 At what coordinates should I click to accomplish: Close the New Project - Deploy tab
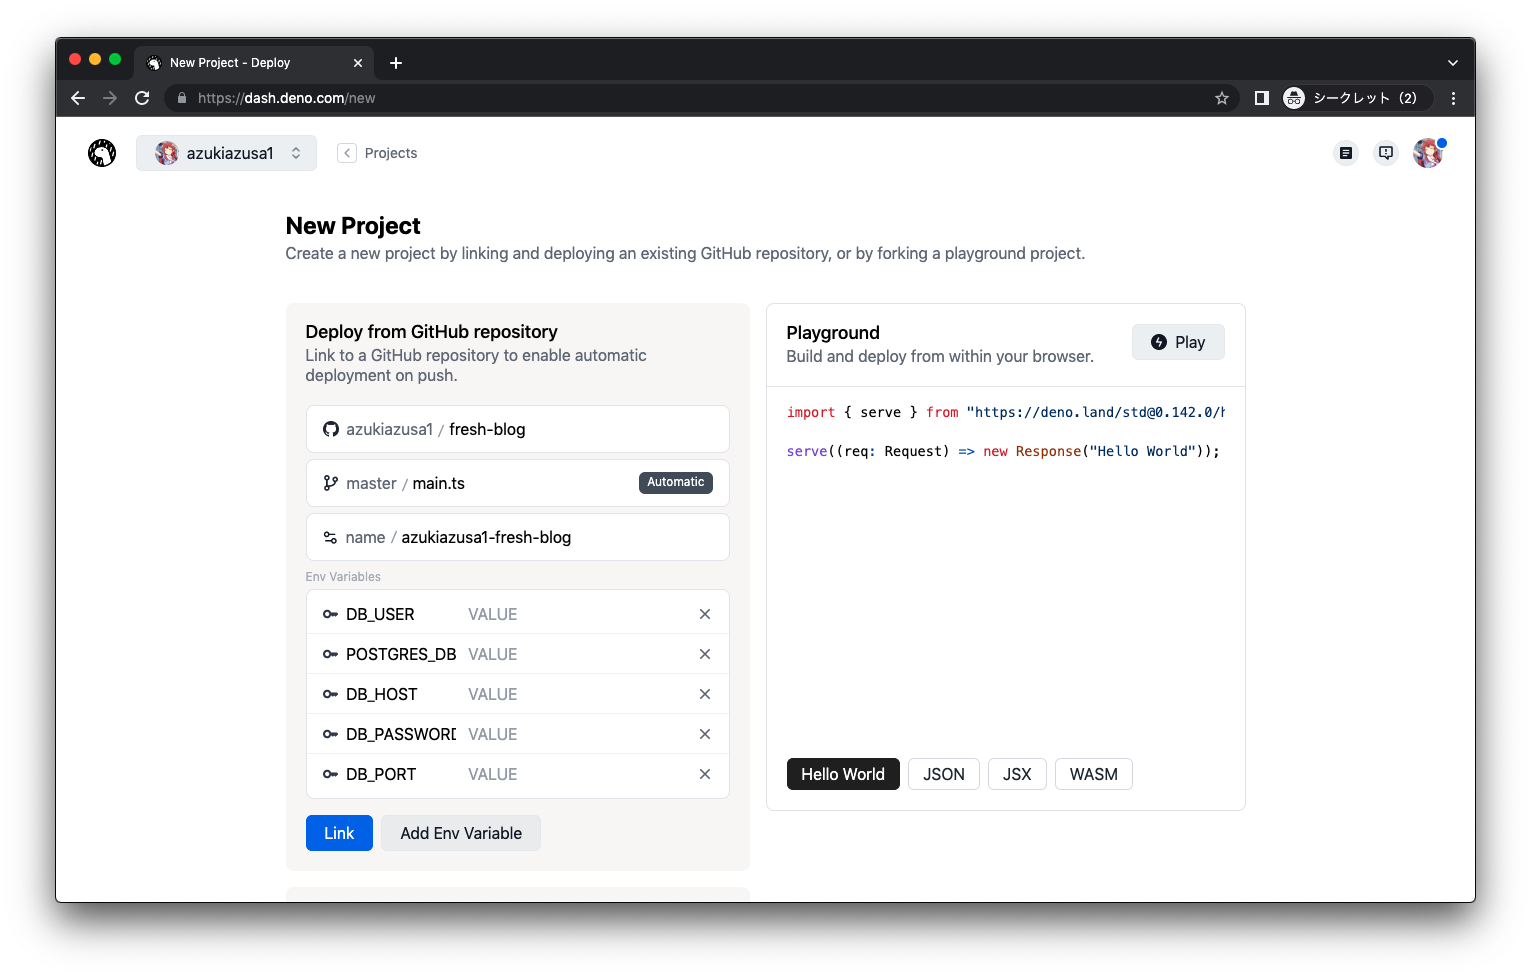tap(358, 63)
